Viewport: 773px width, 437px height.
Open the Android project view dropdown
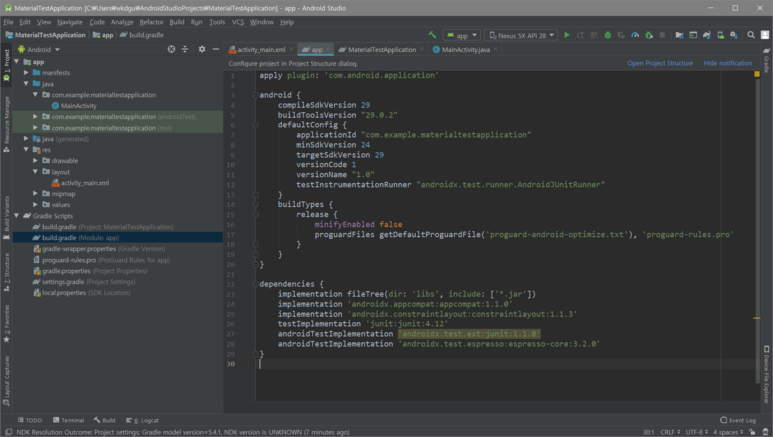(x=39, y=49)
